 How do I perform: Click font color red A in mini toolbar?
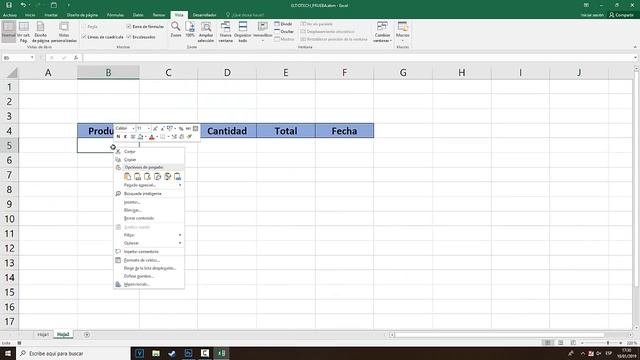pyautogui.click(x=151, y=137)
